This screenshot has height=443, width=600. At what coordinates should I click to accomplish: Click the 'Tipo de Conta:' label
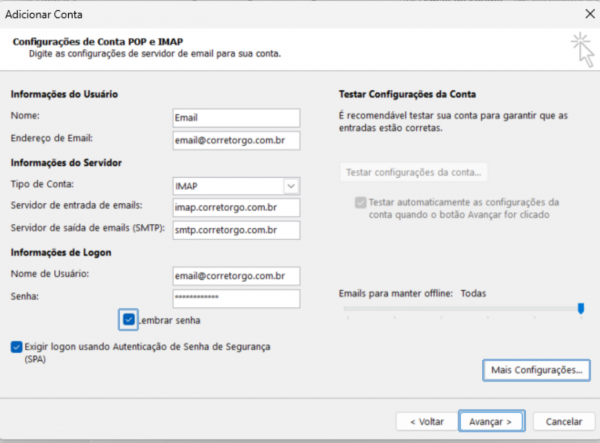(42, 184)
